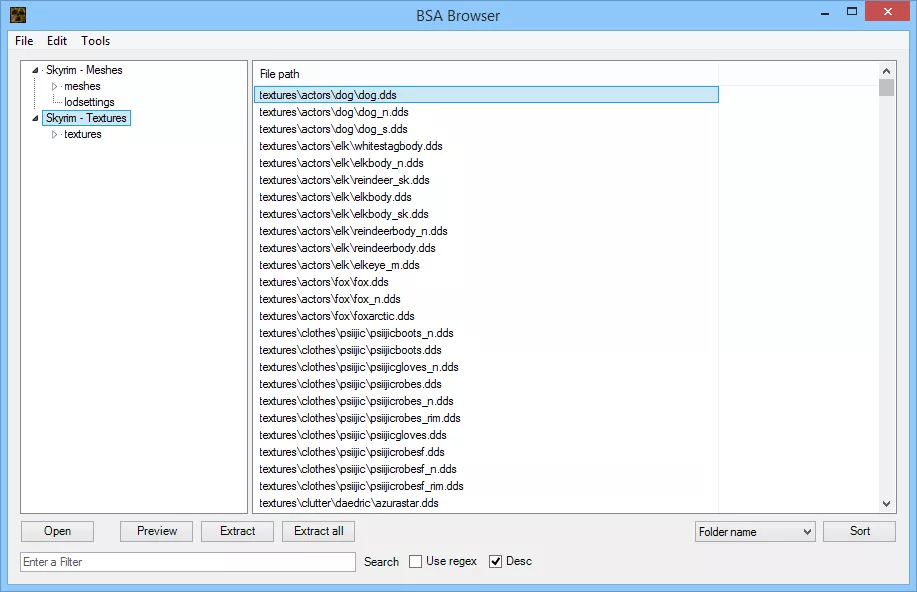The image size is (917, 592).
Task: Select the Skyrim - Meshes tree item
Action: pos(84,70)
